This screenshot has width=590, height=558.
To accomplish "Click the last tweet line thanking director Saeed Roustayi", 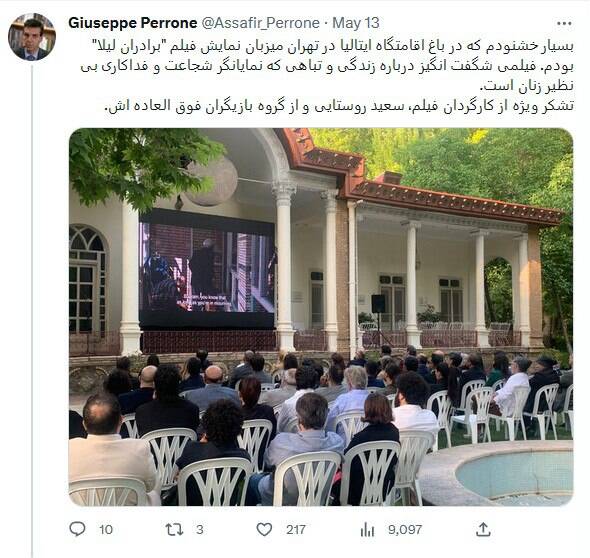I will [x=339, y=106].
